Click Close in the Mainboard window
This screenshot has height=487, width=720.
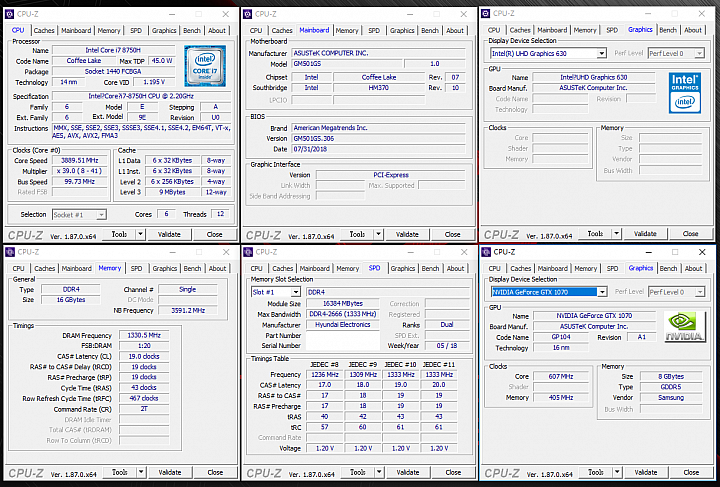pos(452,235)
